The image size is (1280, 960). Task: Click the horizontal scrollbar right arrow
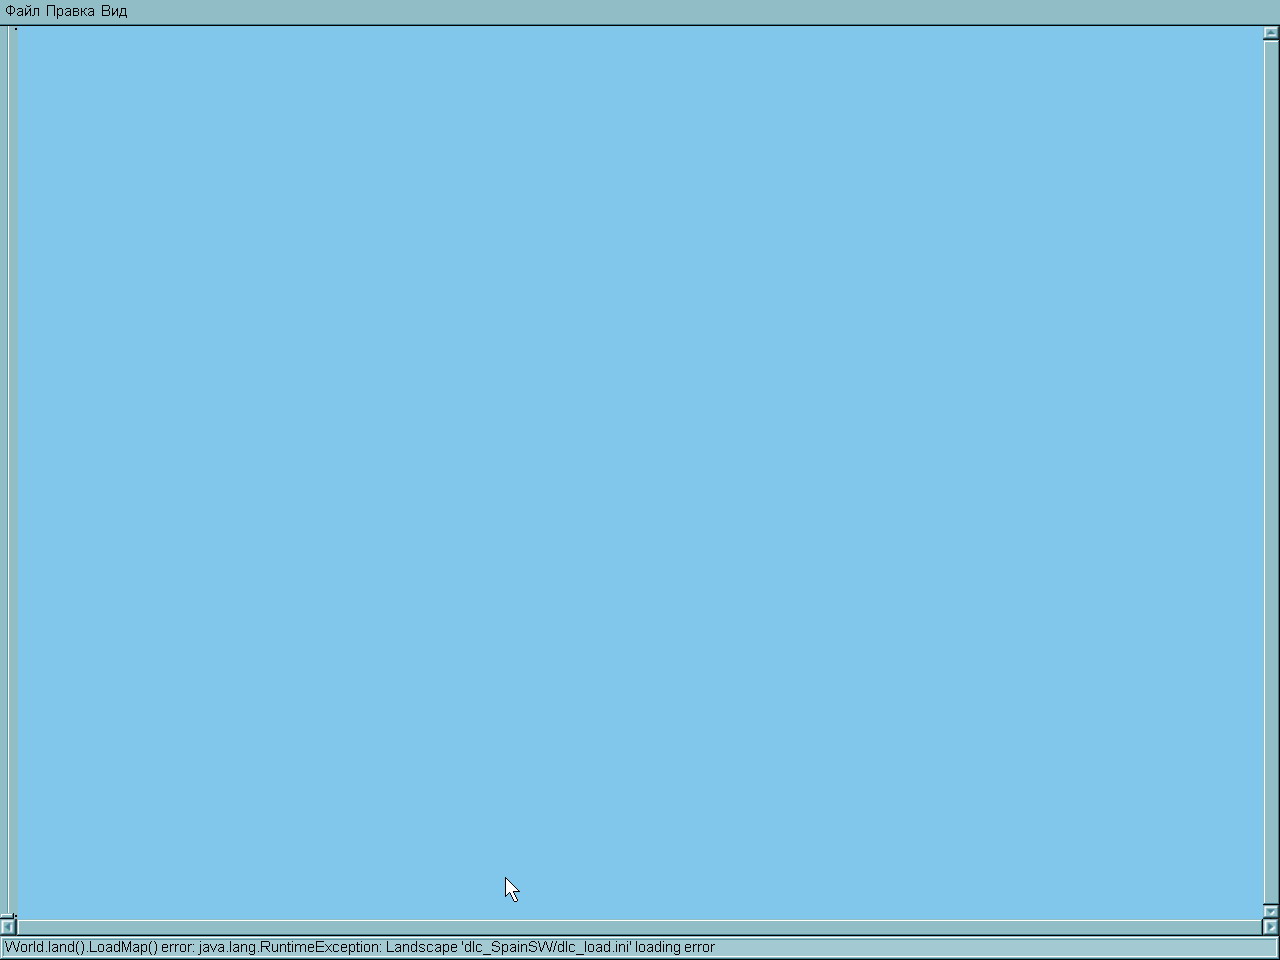[x=1271, y=927]
